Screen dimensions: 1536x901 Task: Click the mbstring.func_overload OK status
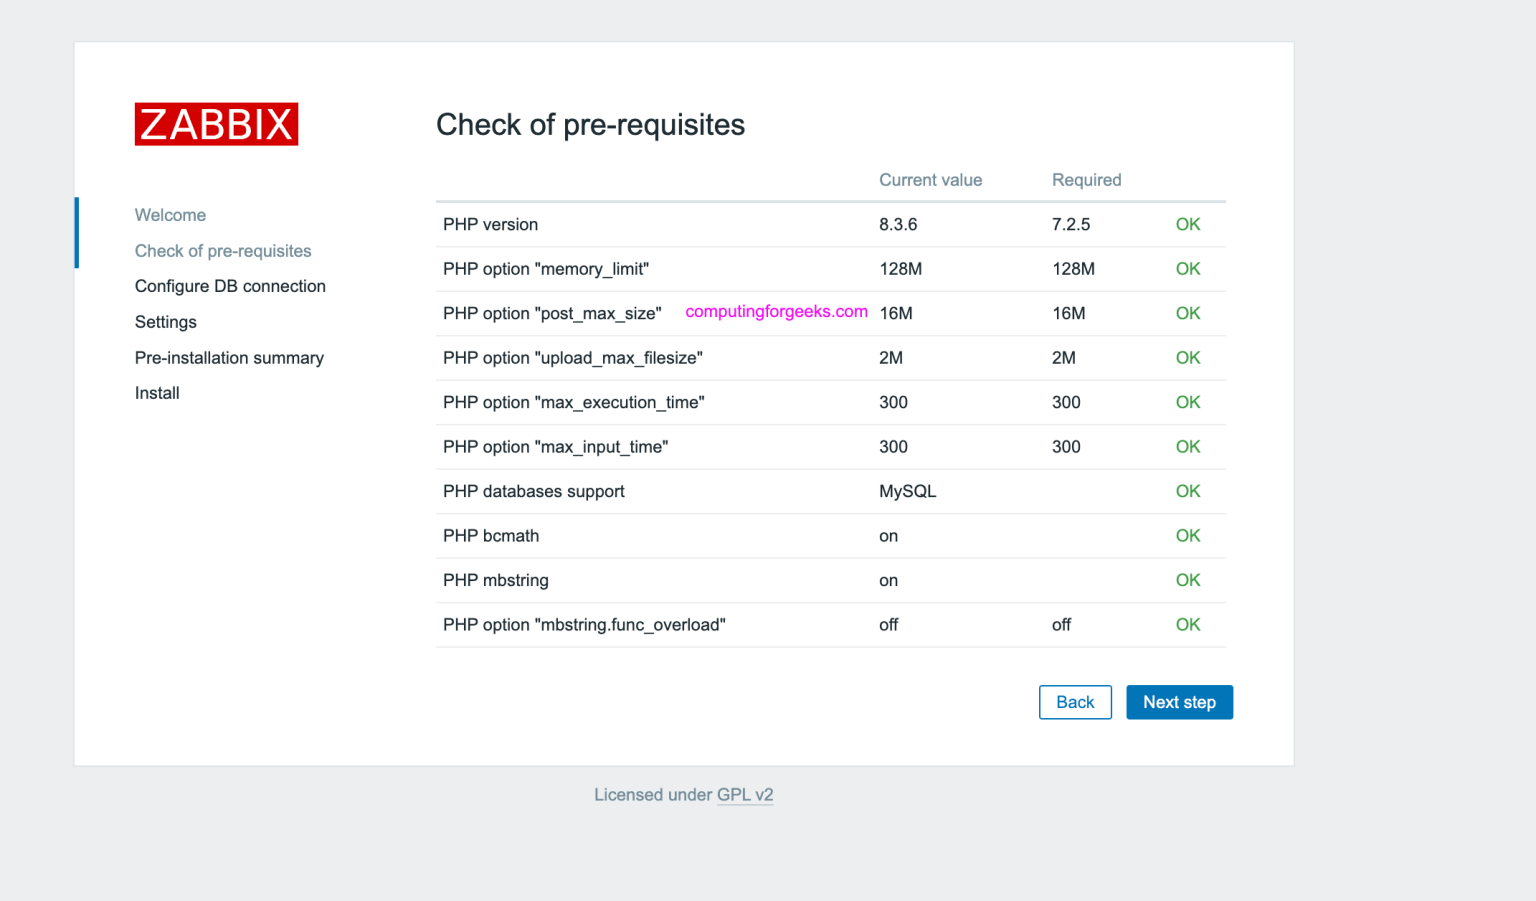1187,624
